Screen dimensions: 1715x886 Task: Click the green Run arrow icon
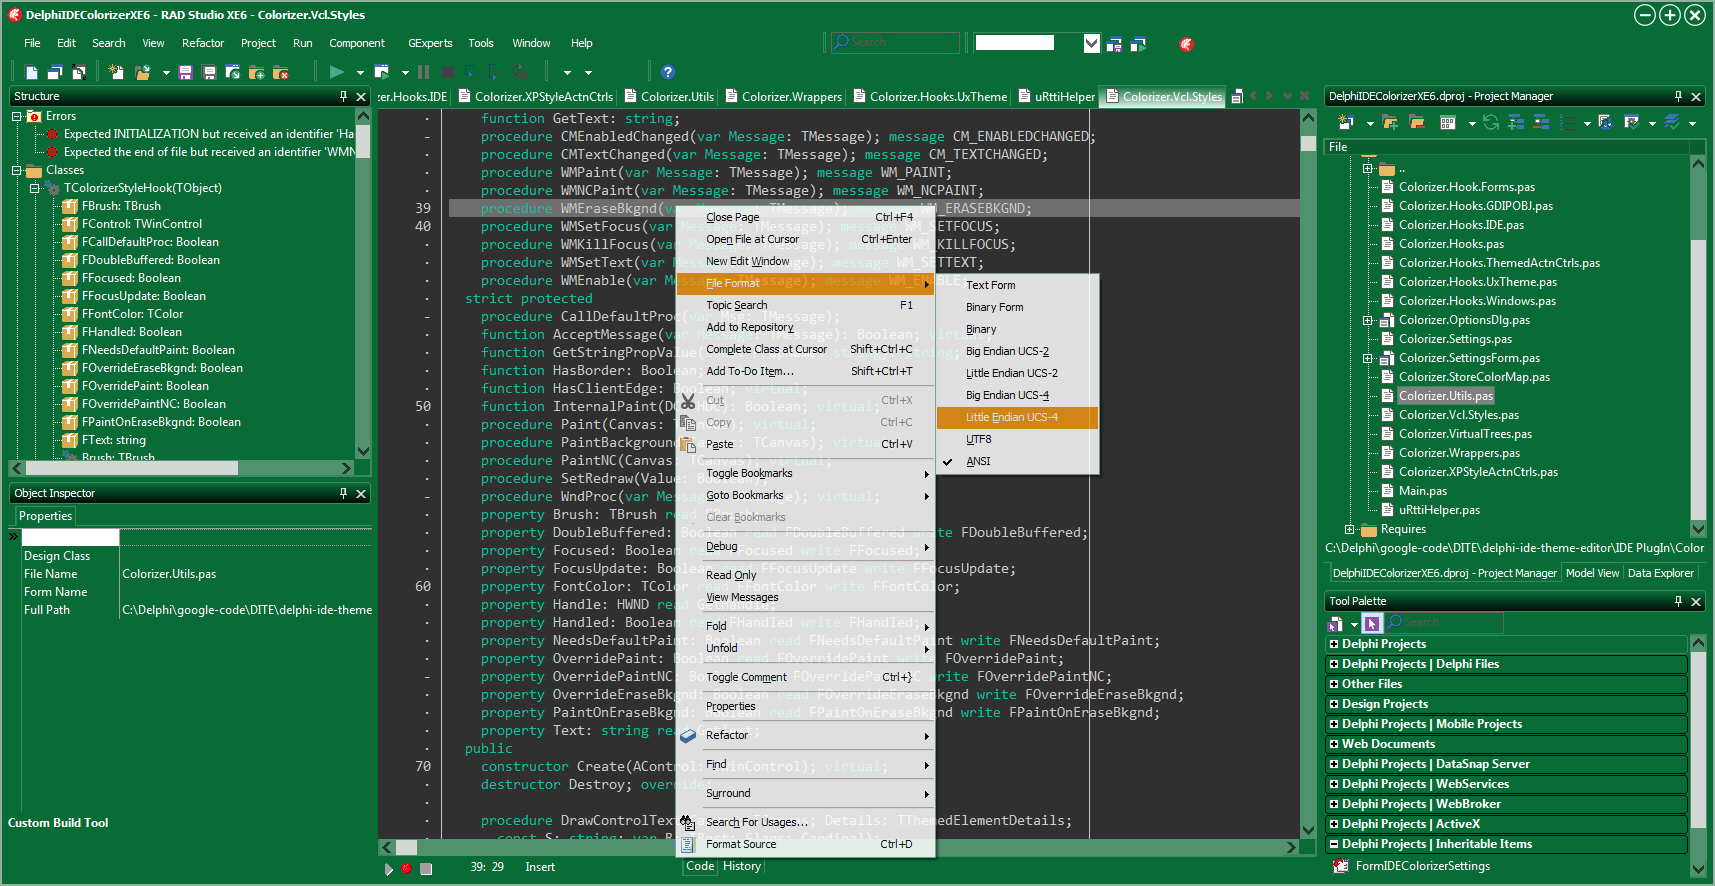(336, 72)
